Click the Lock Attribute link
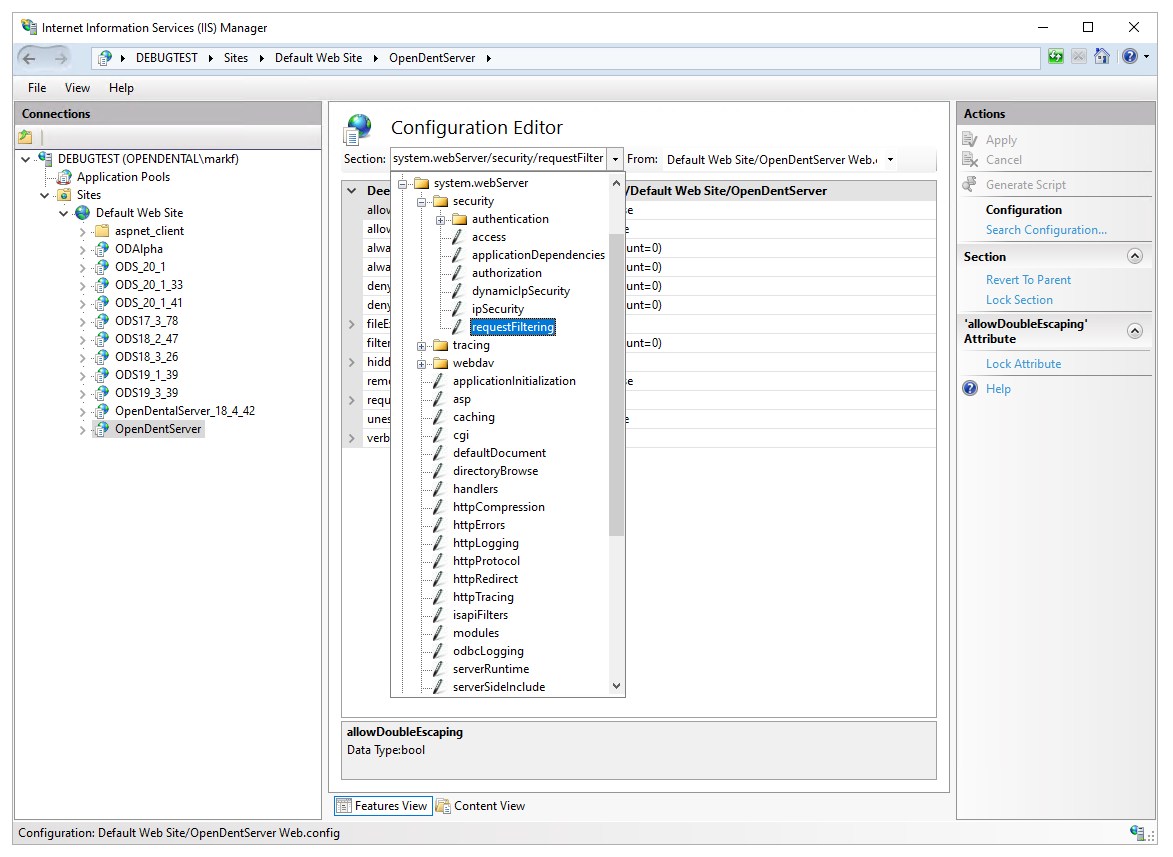Screen dimensions: 1173x857 click(1023, 363)
